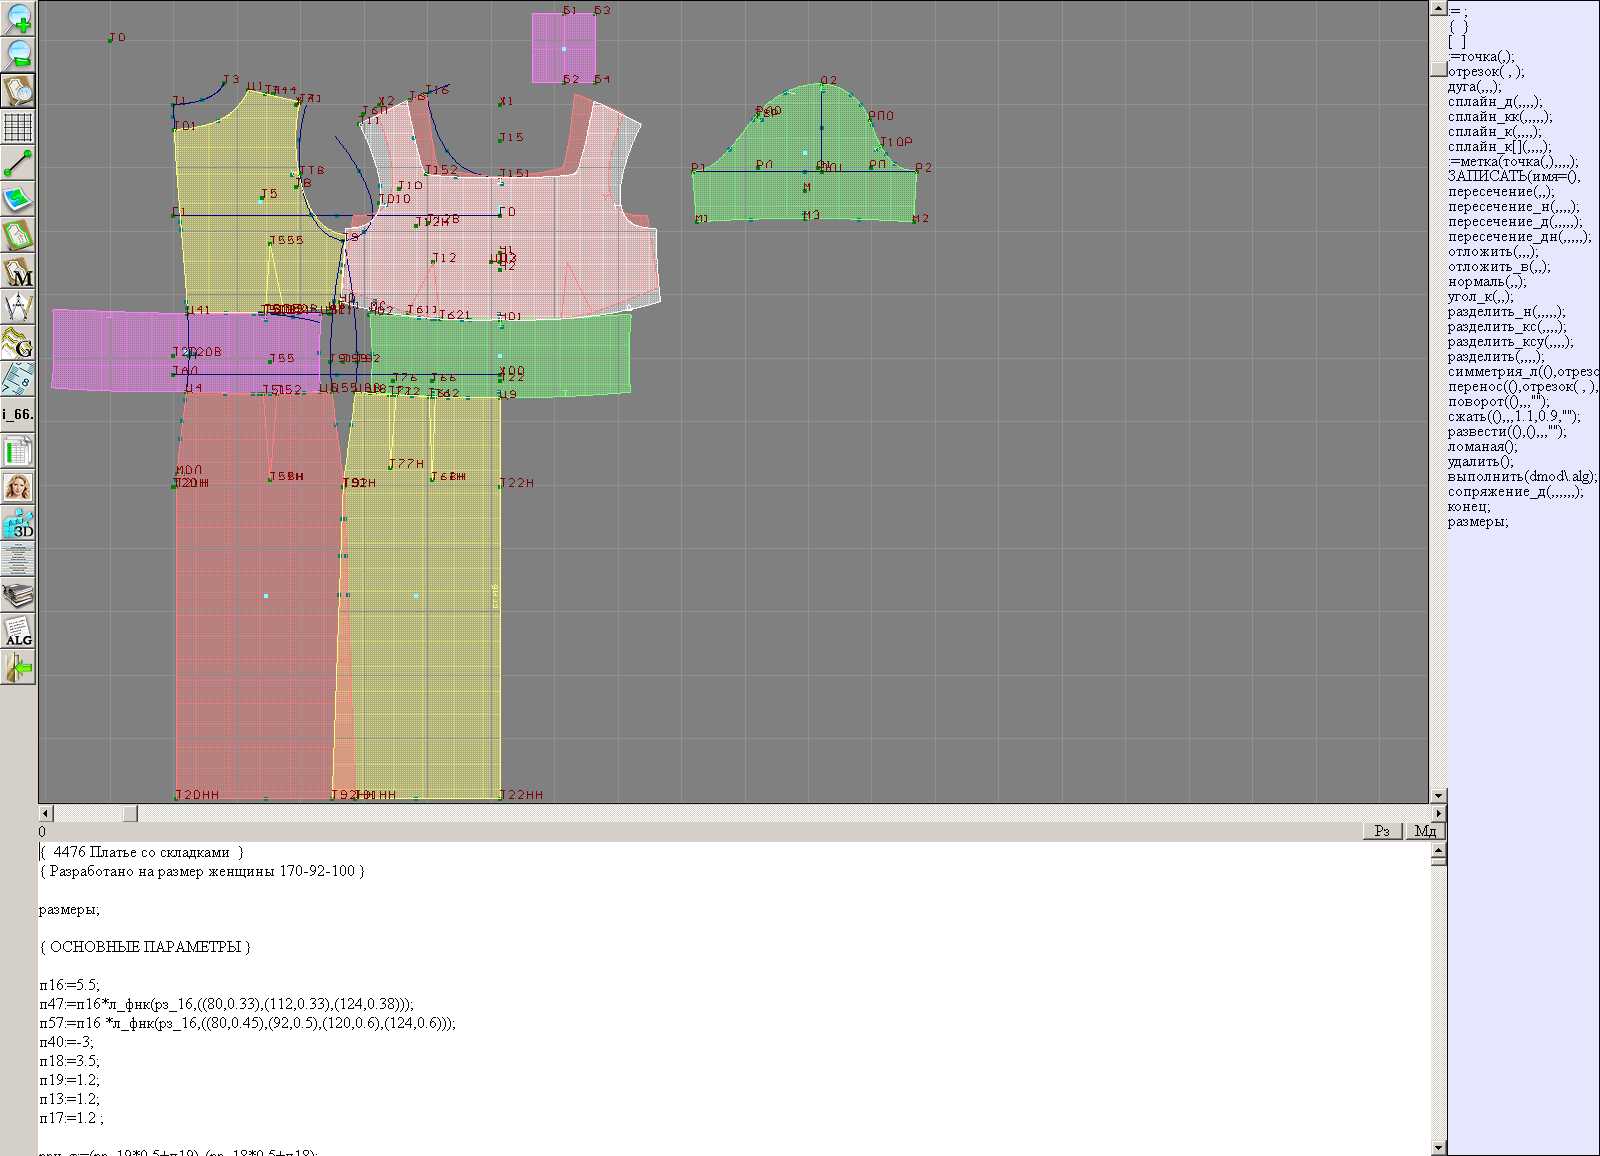Image resolution: width=1600 pixels, height=1156 pixels.
Task: Select the line segment tool icon
Action: coord(18,163)
